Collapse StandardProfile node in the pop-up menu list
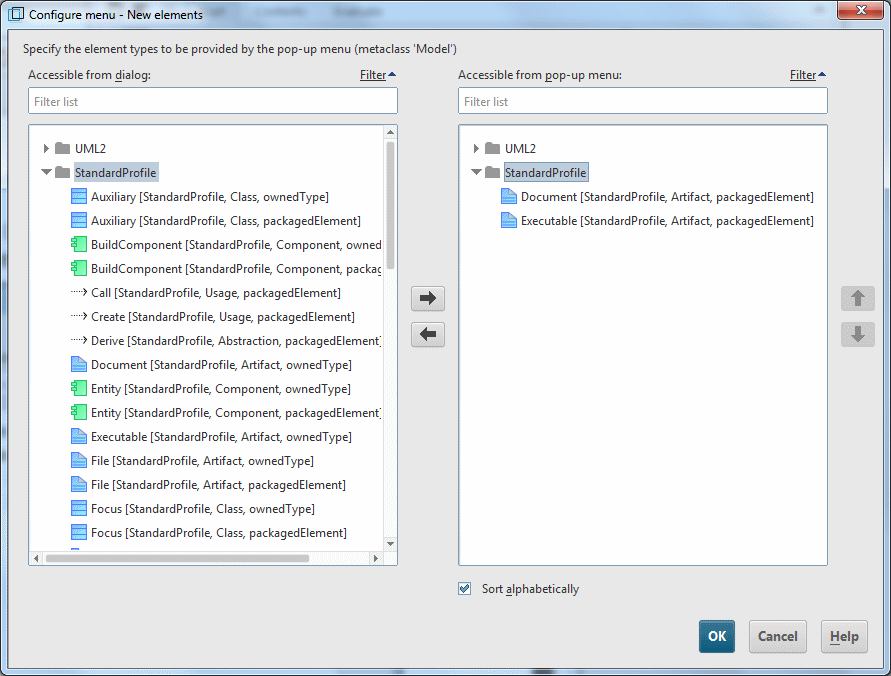The height and width of the screenshot is (676, 891). pyautogui.click(x=476, y=172)
